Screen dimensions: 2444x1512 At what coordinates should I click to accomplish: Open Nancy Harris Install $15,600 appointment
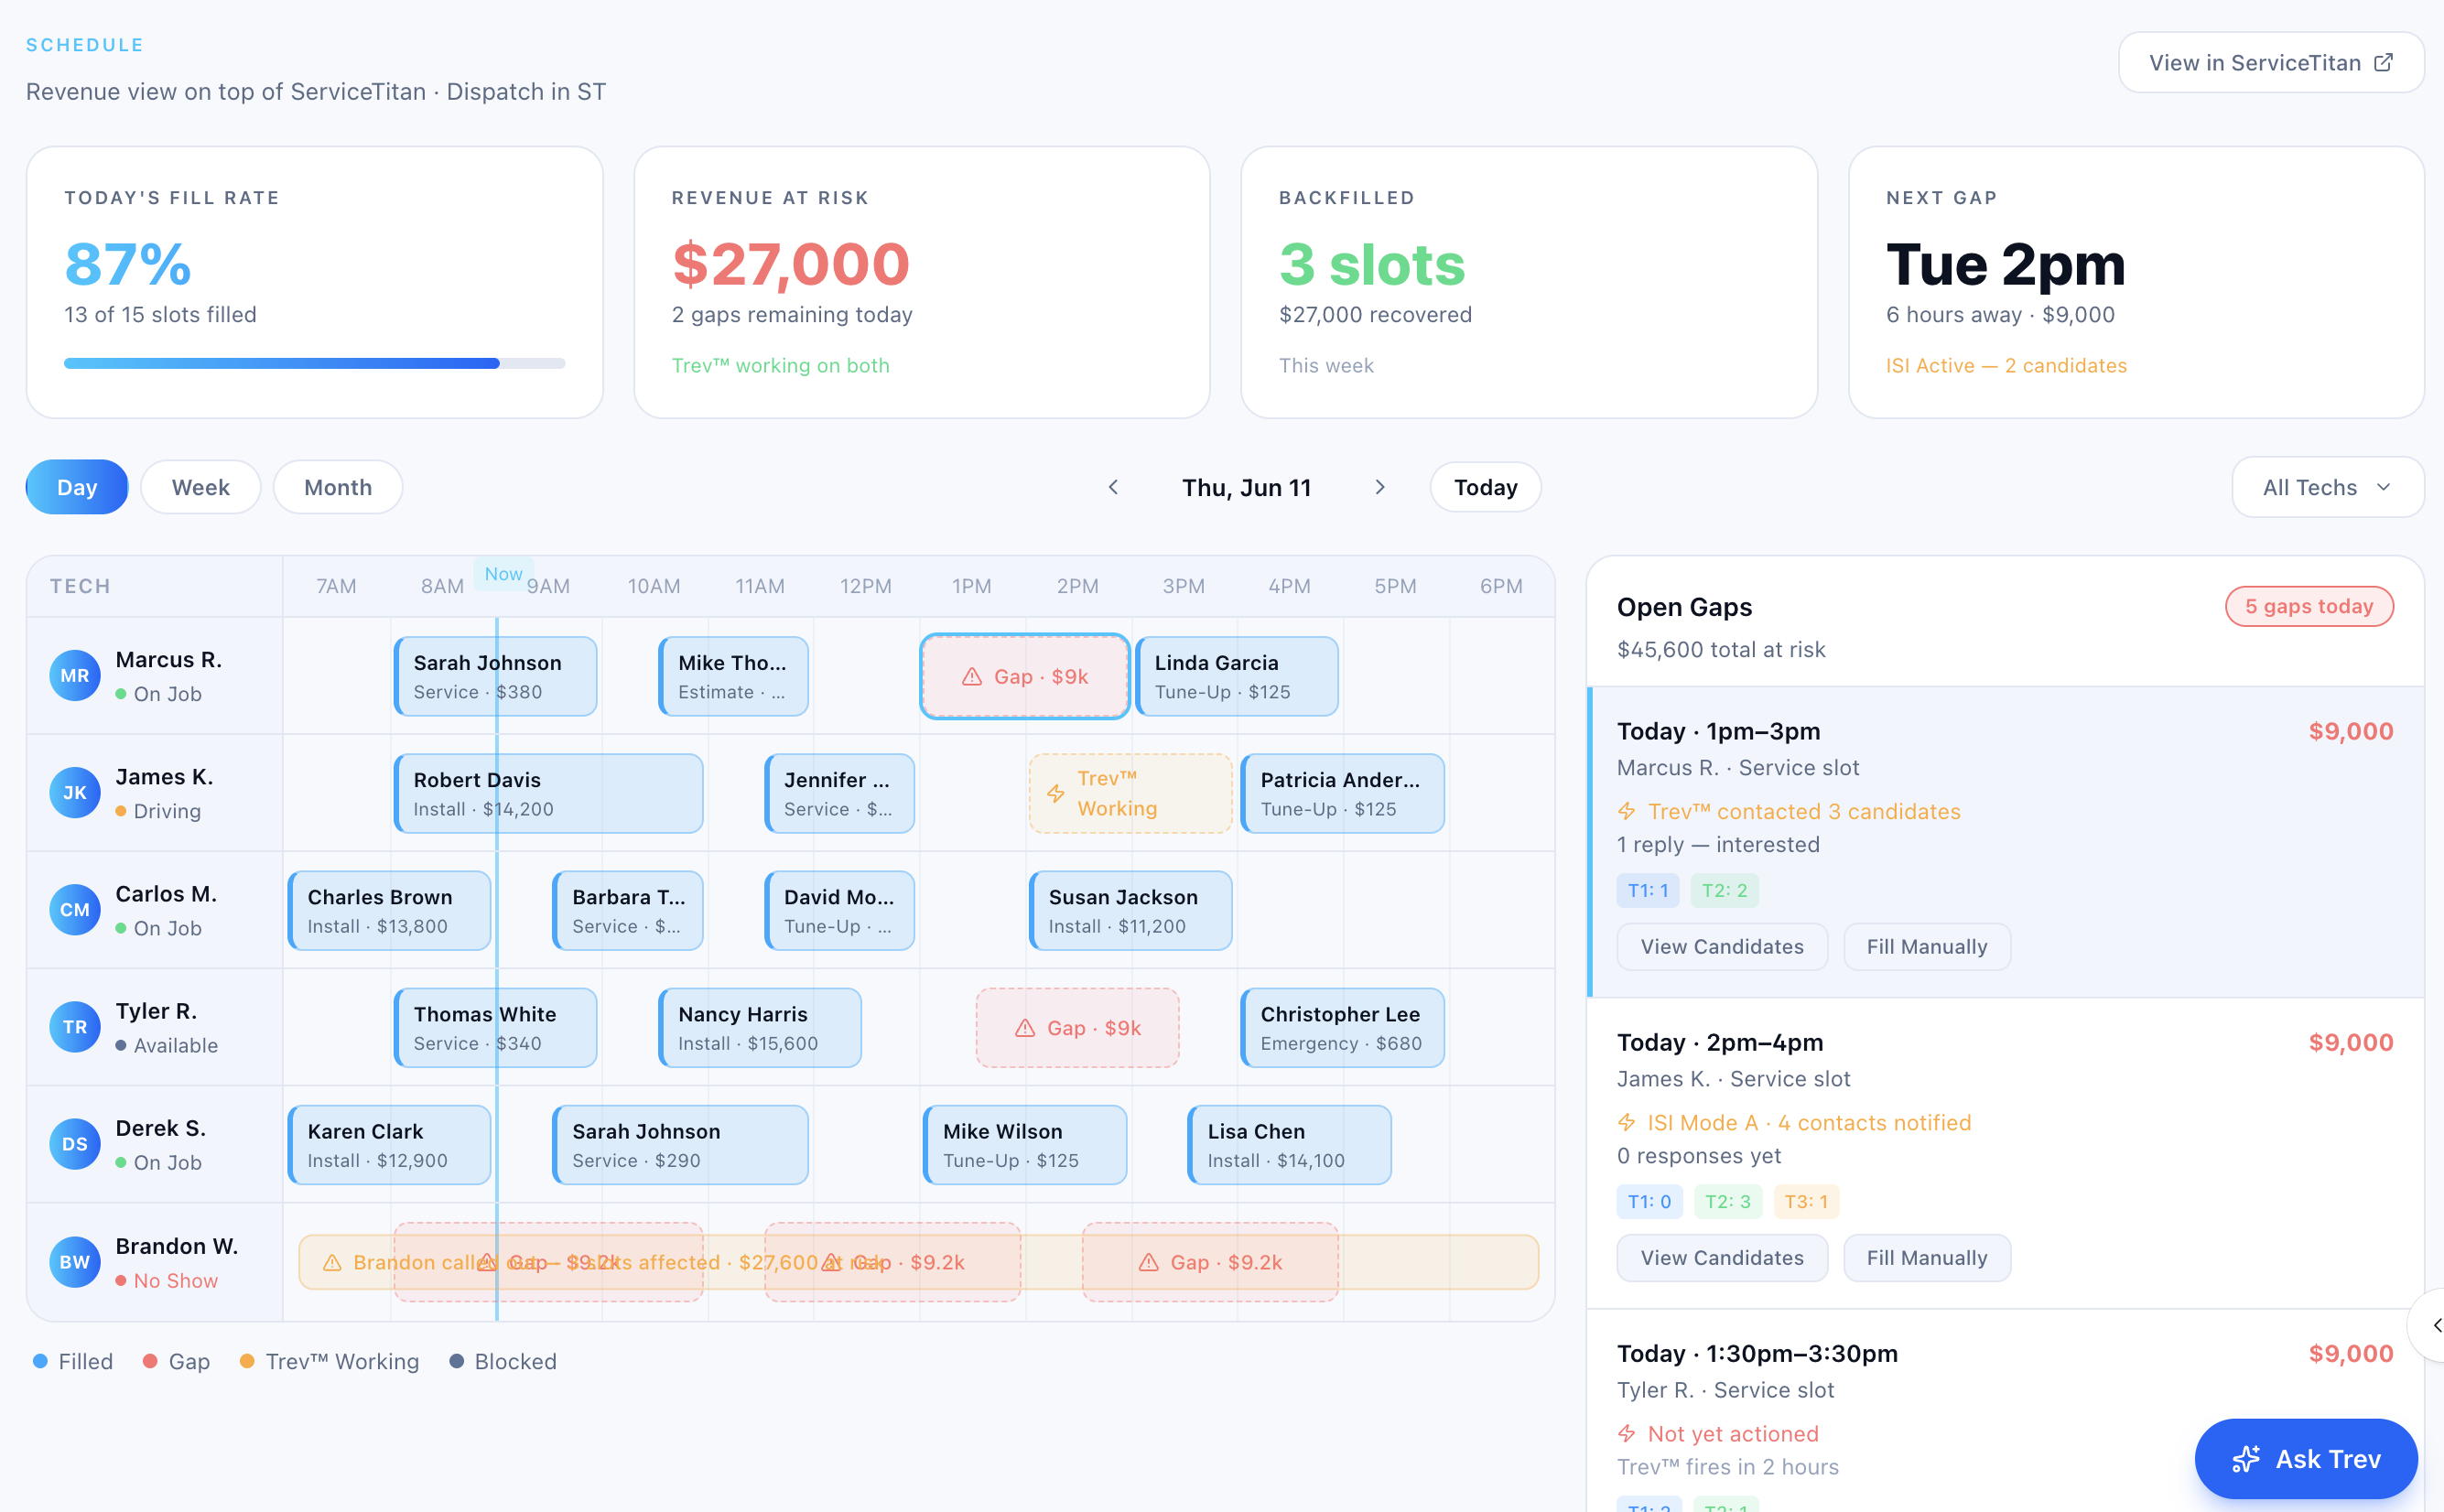pos(760,1028)
